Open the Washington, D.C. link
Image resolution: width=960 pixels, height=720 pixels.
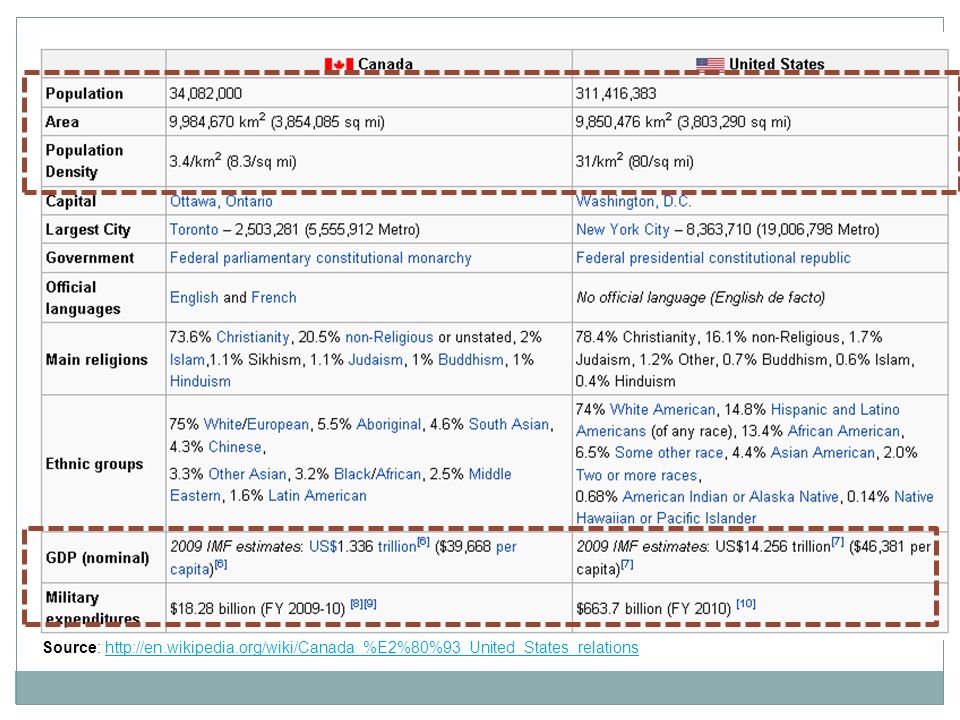633,201
